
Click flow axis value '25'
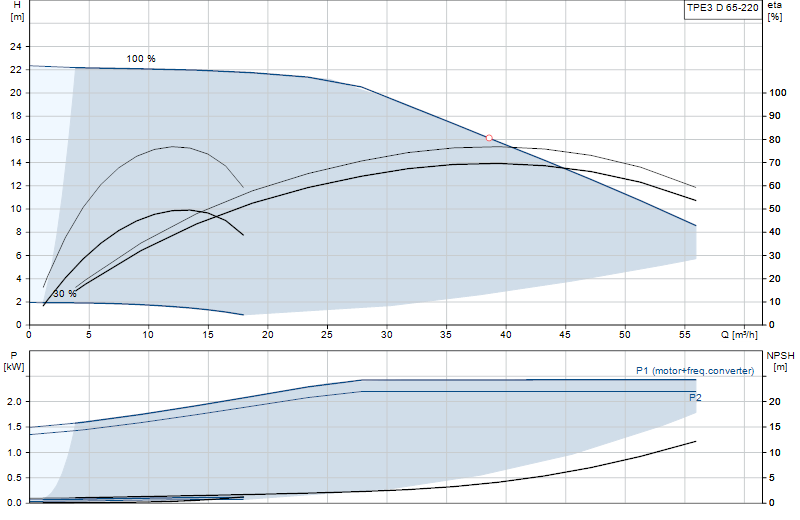point(327,335)
